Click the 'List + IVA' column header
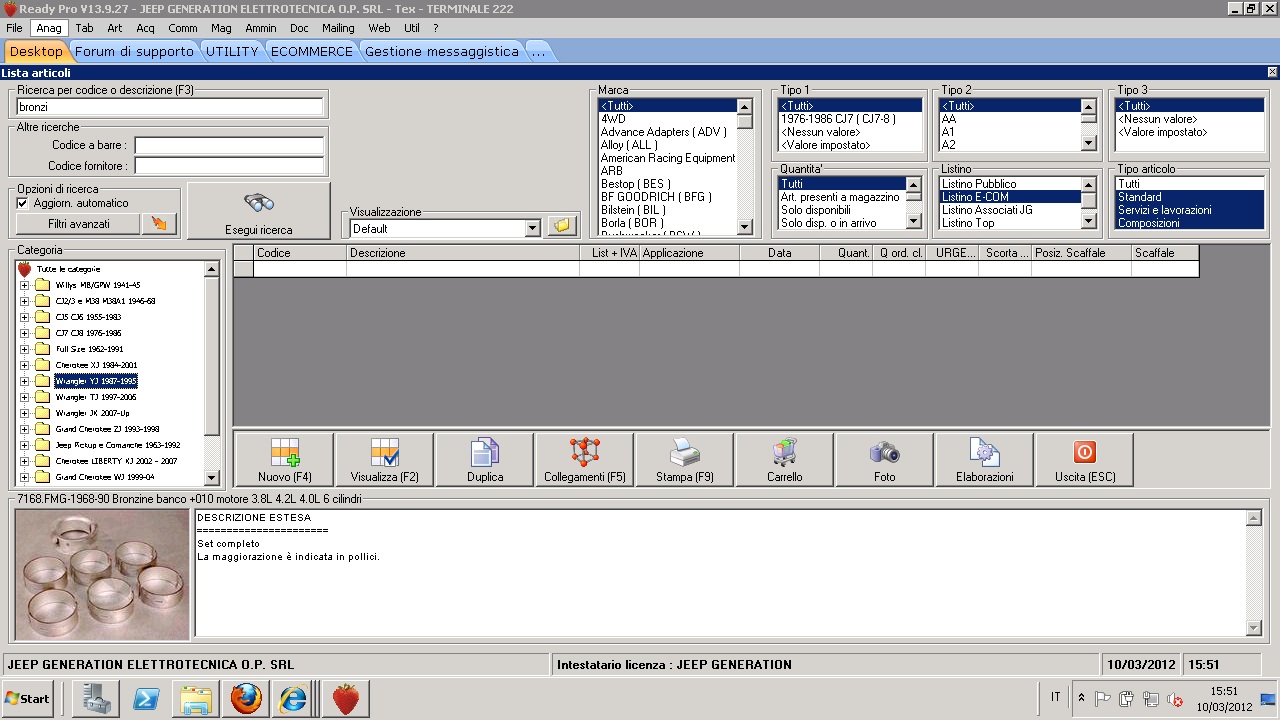Image resolution: width=1280 pixels, height=720 pixels. pos(610,253)
